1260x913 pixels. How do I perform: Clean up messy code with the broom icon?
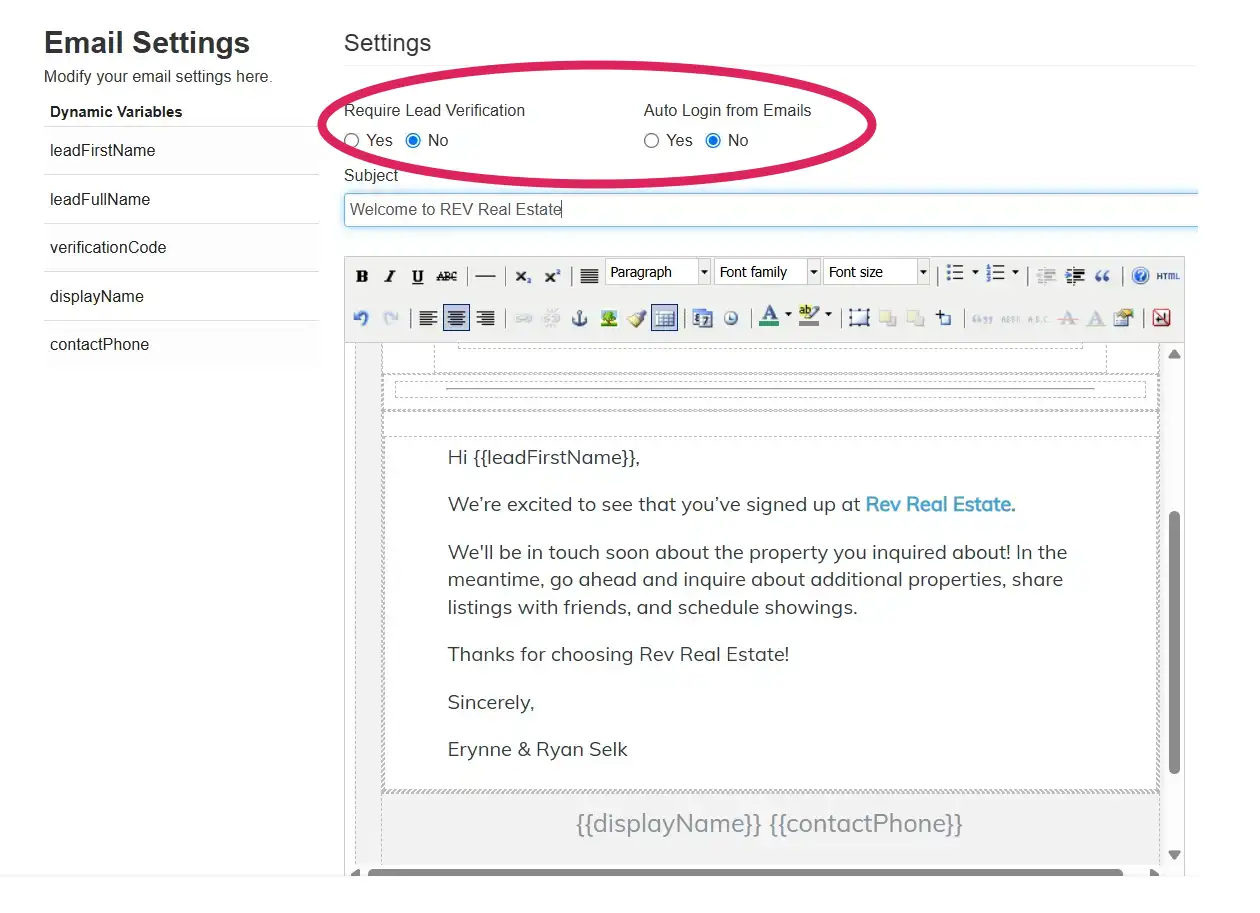(x=636, y=318)
